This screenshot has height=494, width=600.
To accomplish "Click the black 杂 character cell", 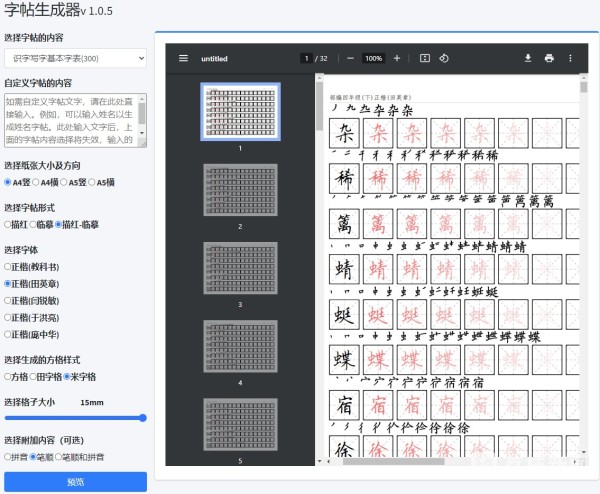I will coord(344,133).
